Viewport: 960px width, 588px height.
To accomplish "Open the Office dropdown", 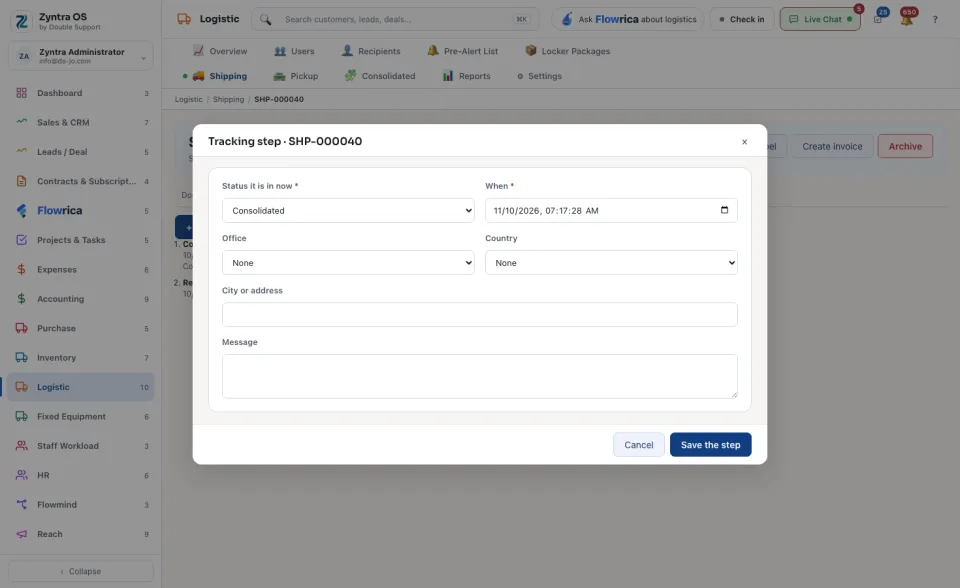I will 348,263.
